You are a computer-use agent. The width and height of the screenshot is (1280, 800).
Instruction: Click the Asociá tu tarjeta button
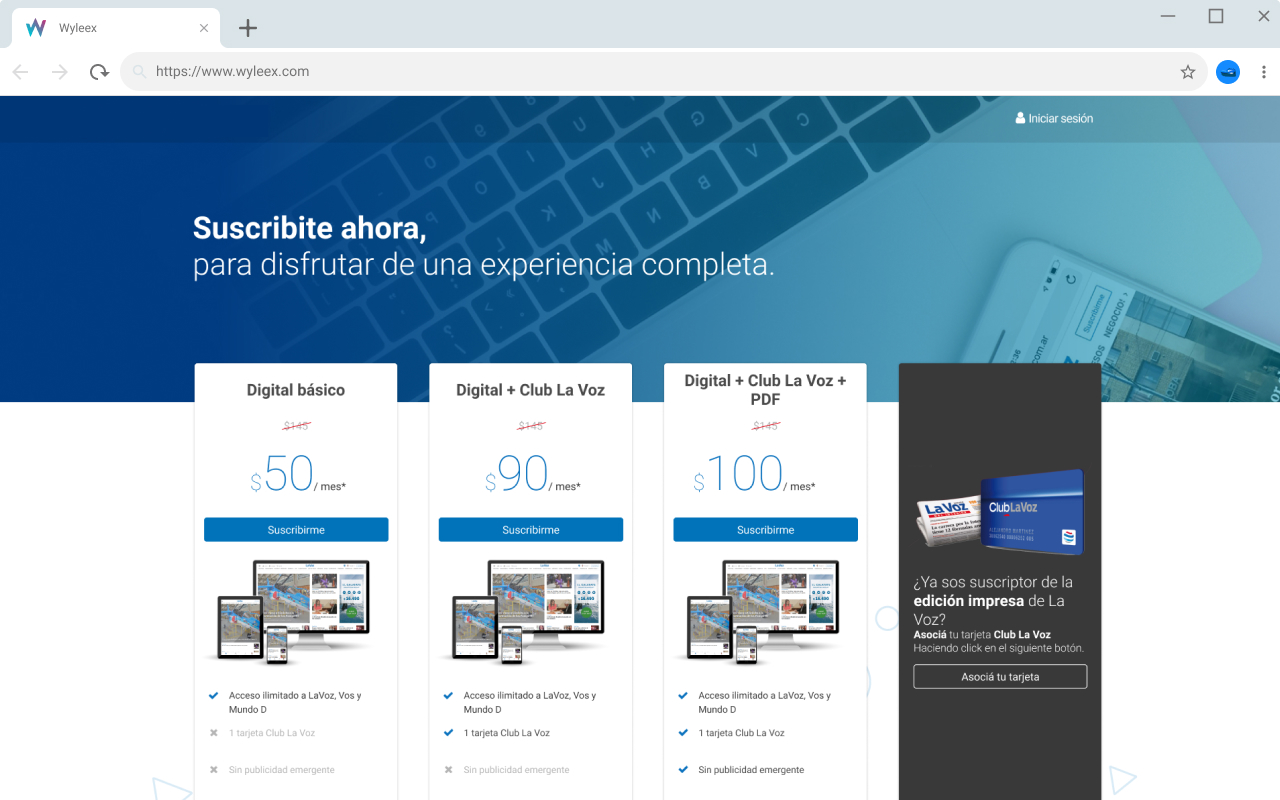coord(1000,677)
